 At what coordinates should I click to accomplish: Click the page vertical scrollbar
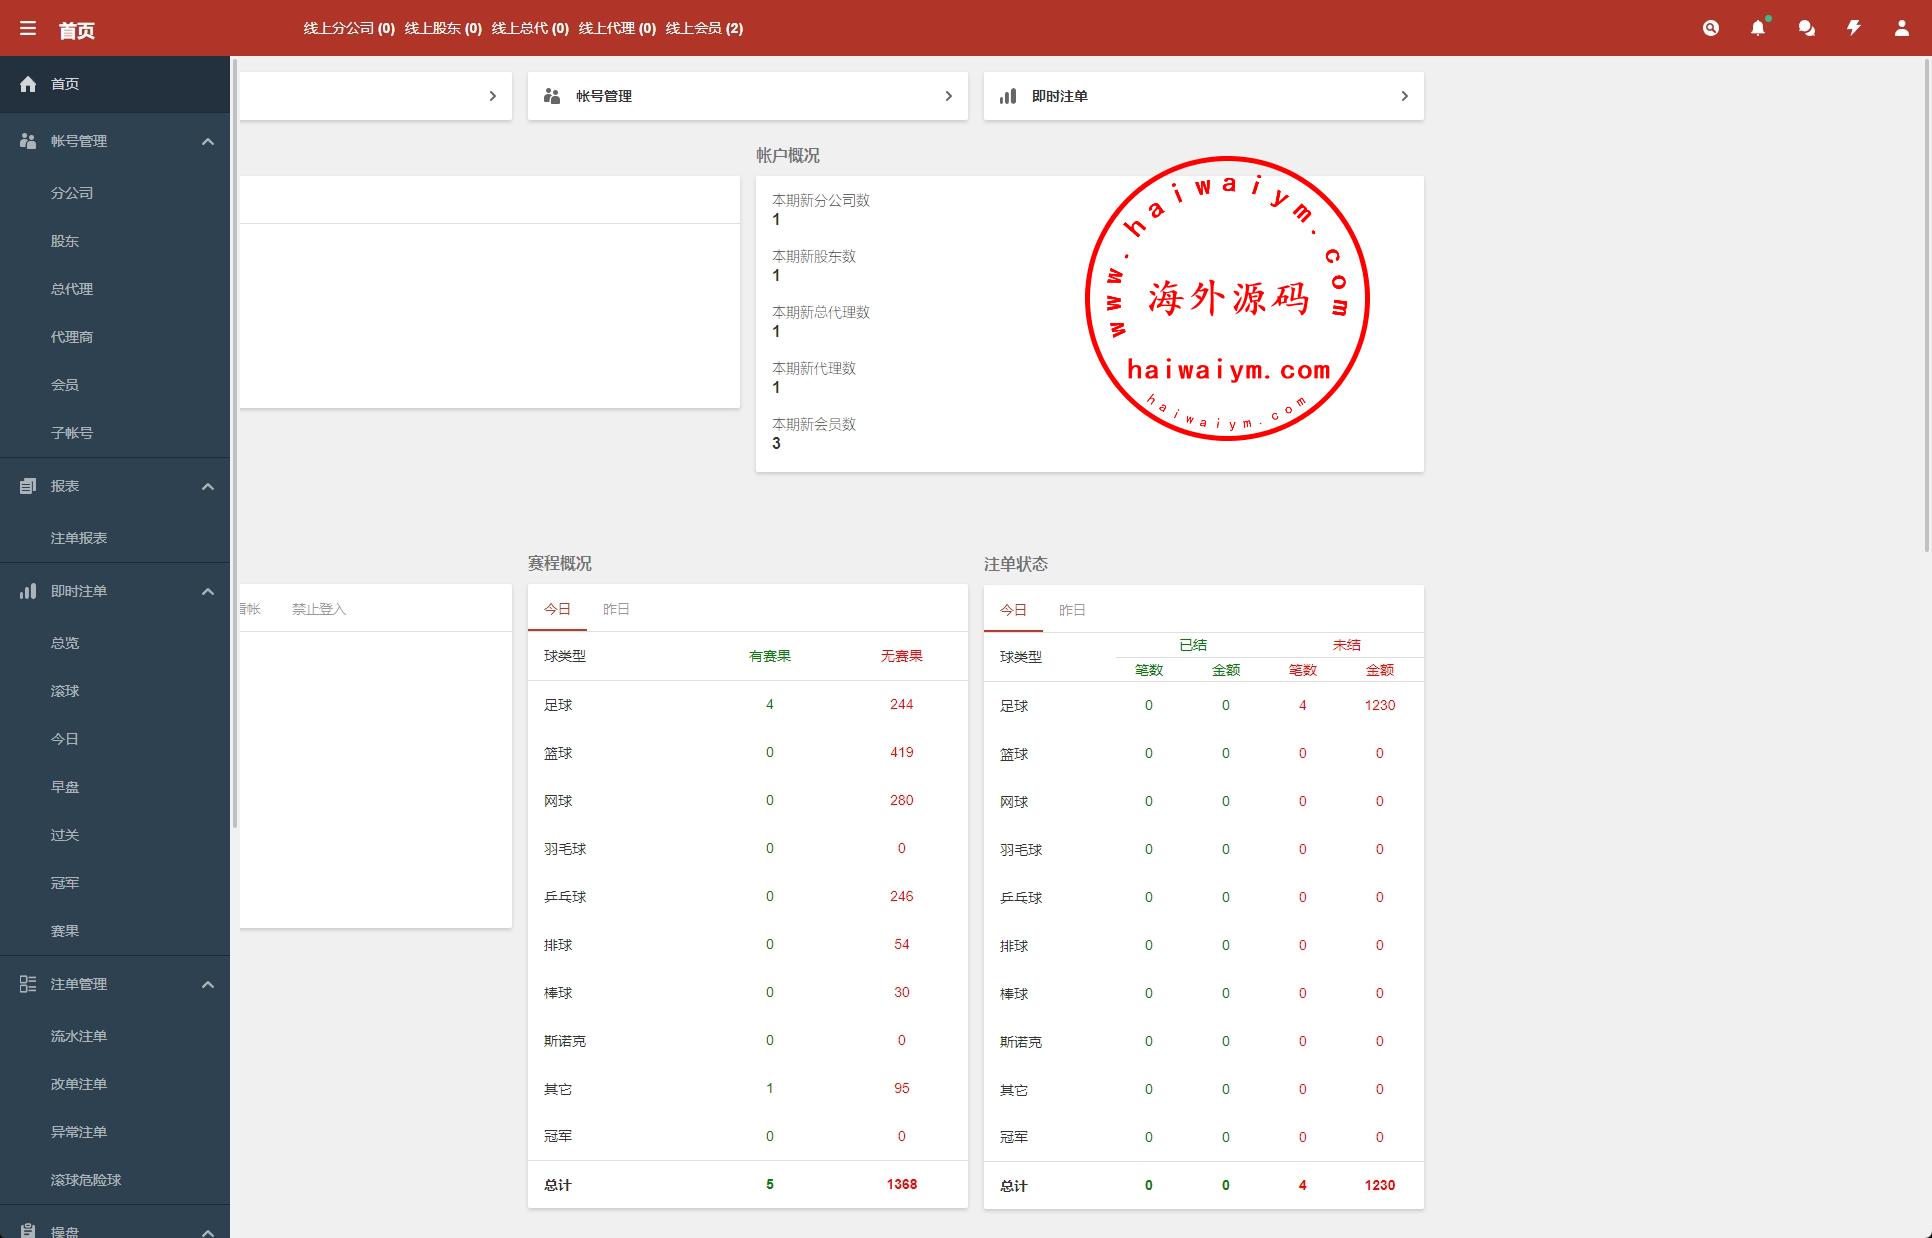(1926, 300)
